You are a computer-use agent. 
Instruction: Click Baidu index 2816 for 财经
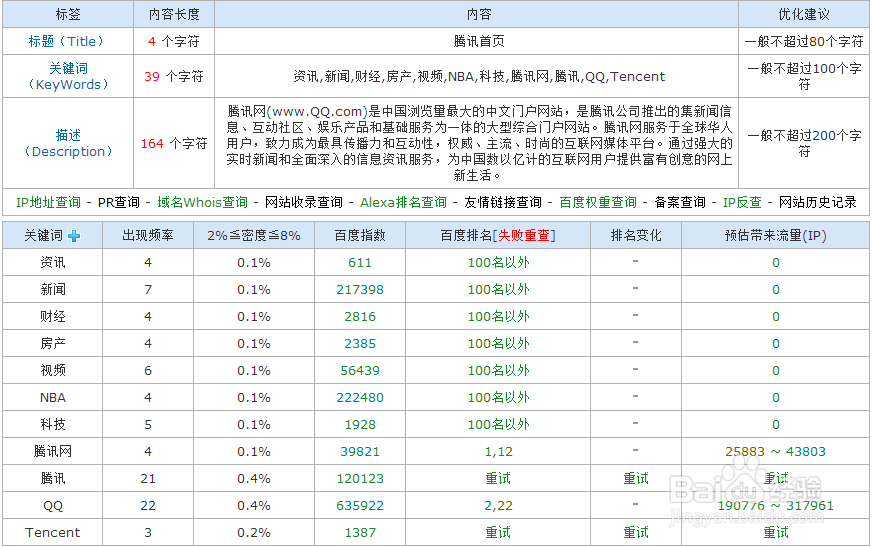coord(360,317)
